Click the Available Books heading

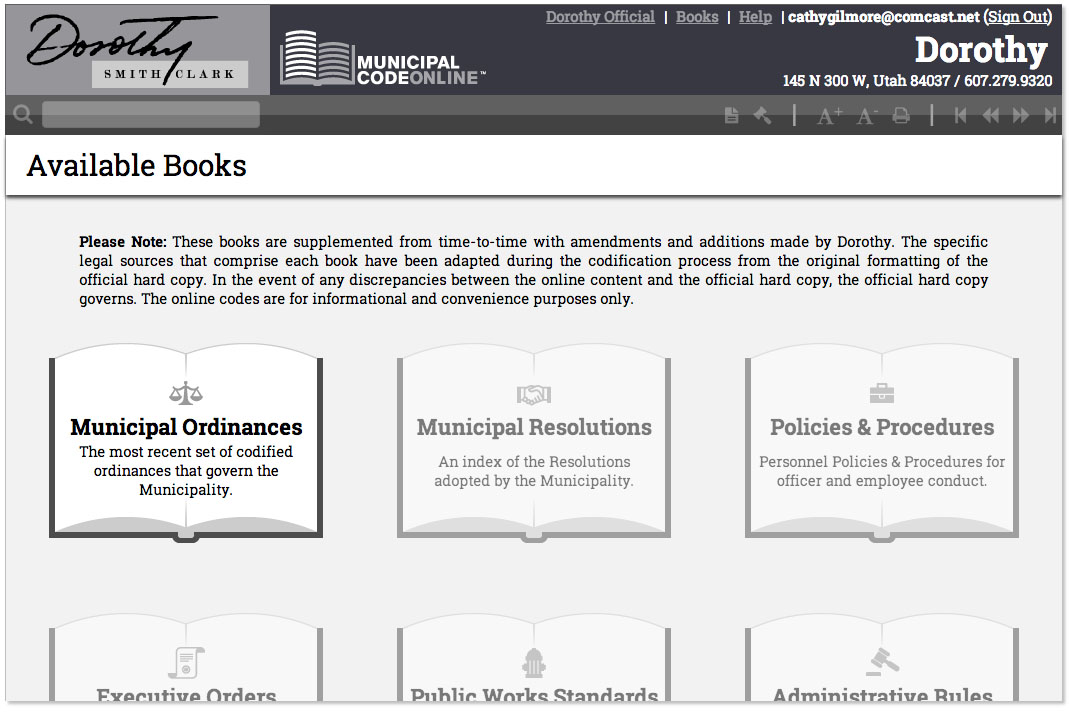[x=136, y=166]
